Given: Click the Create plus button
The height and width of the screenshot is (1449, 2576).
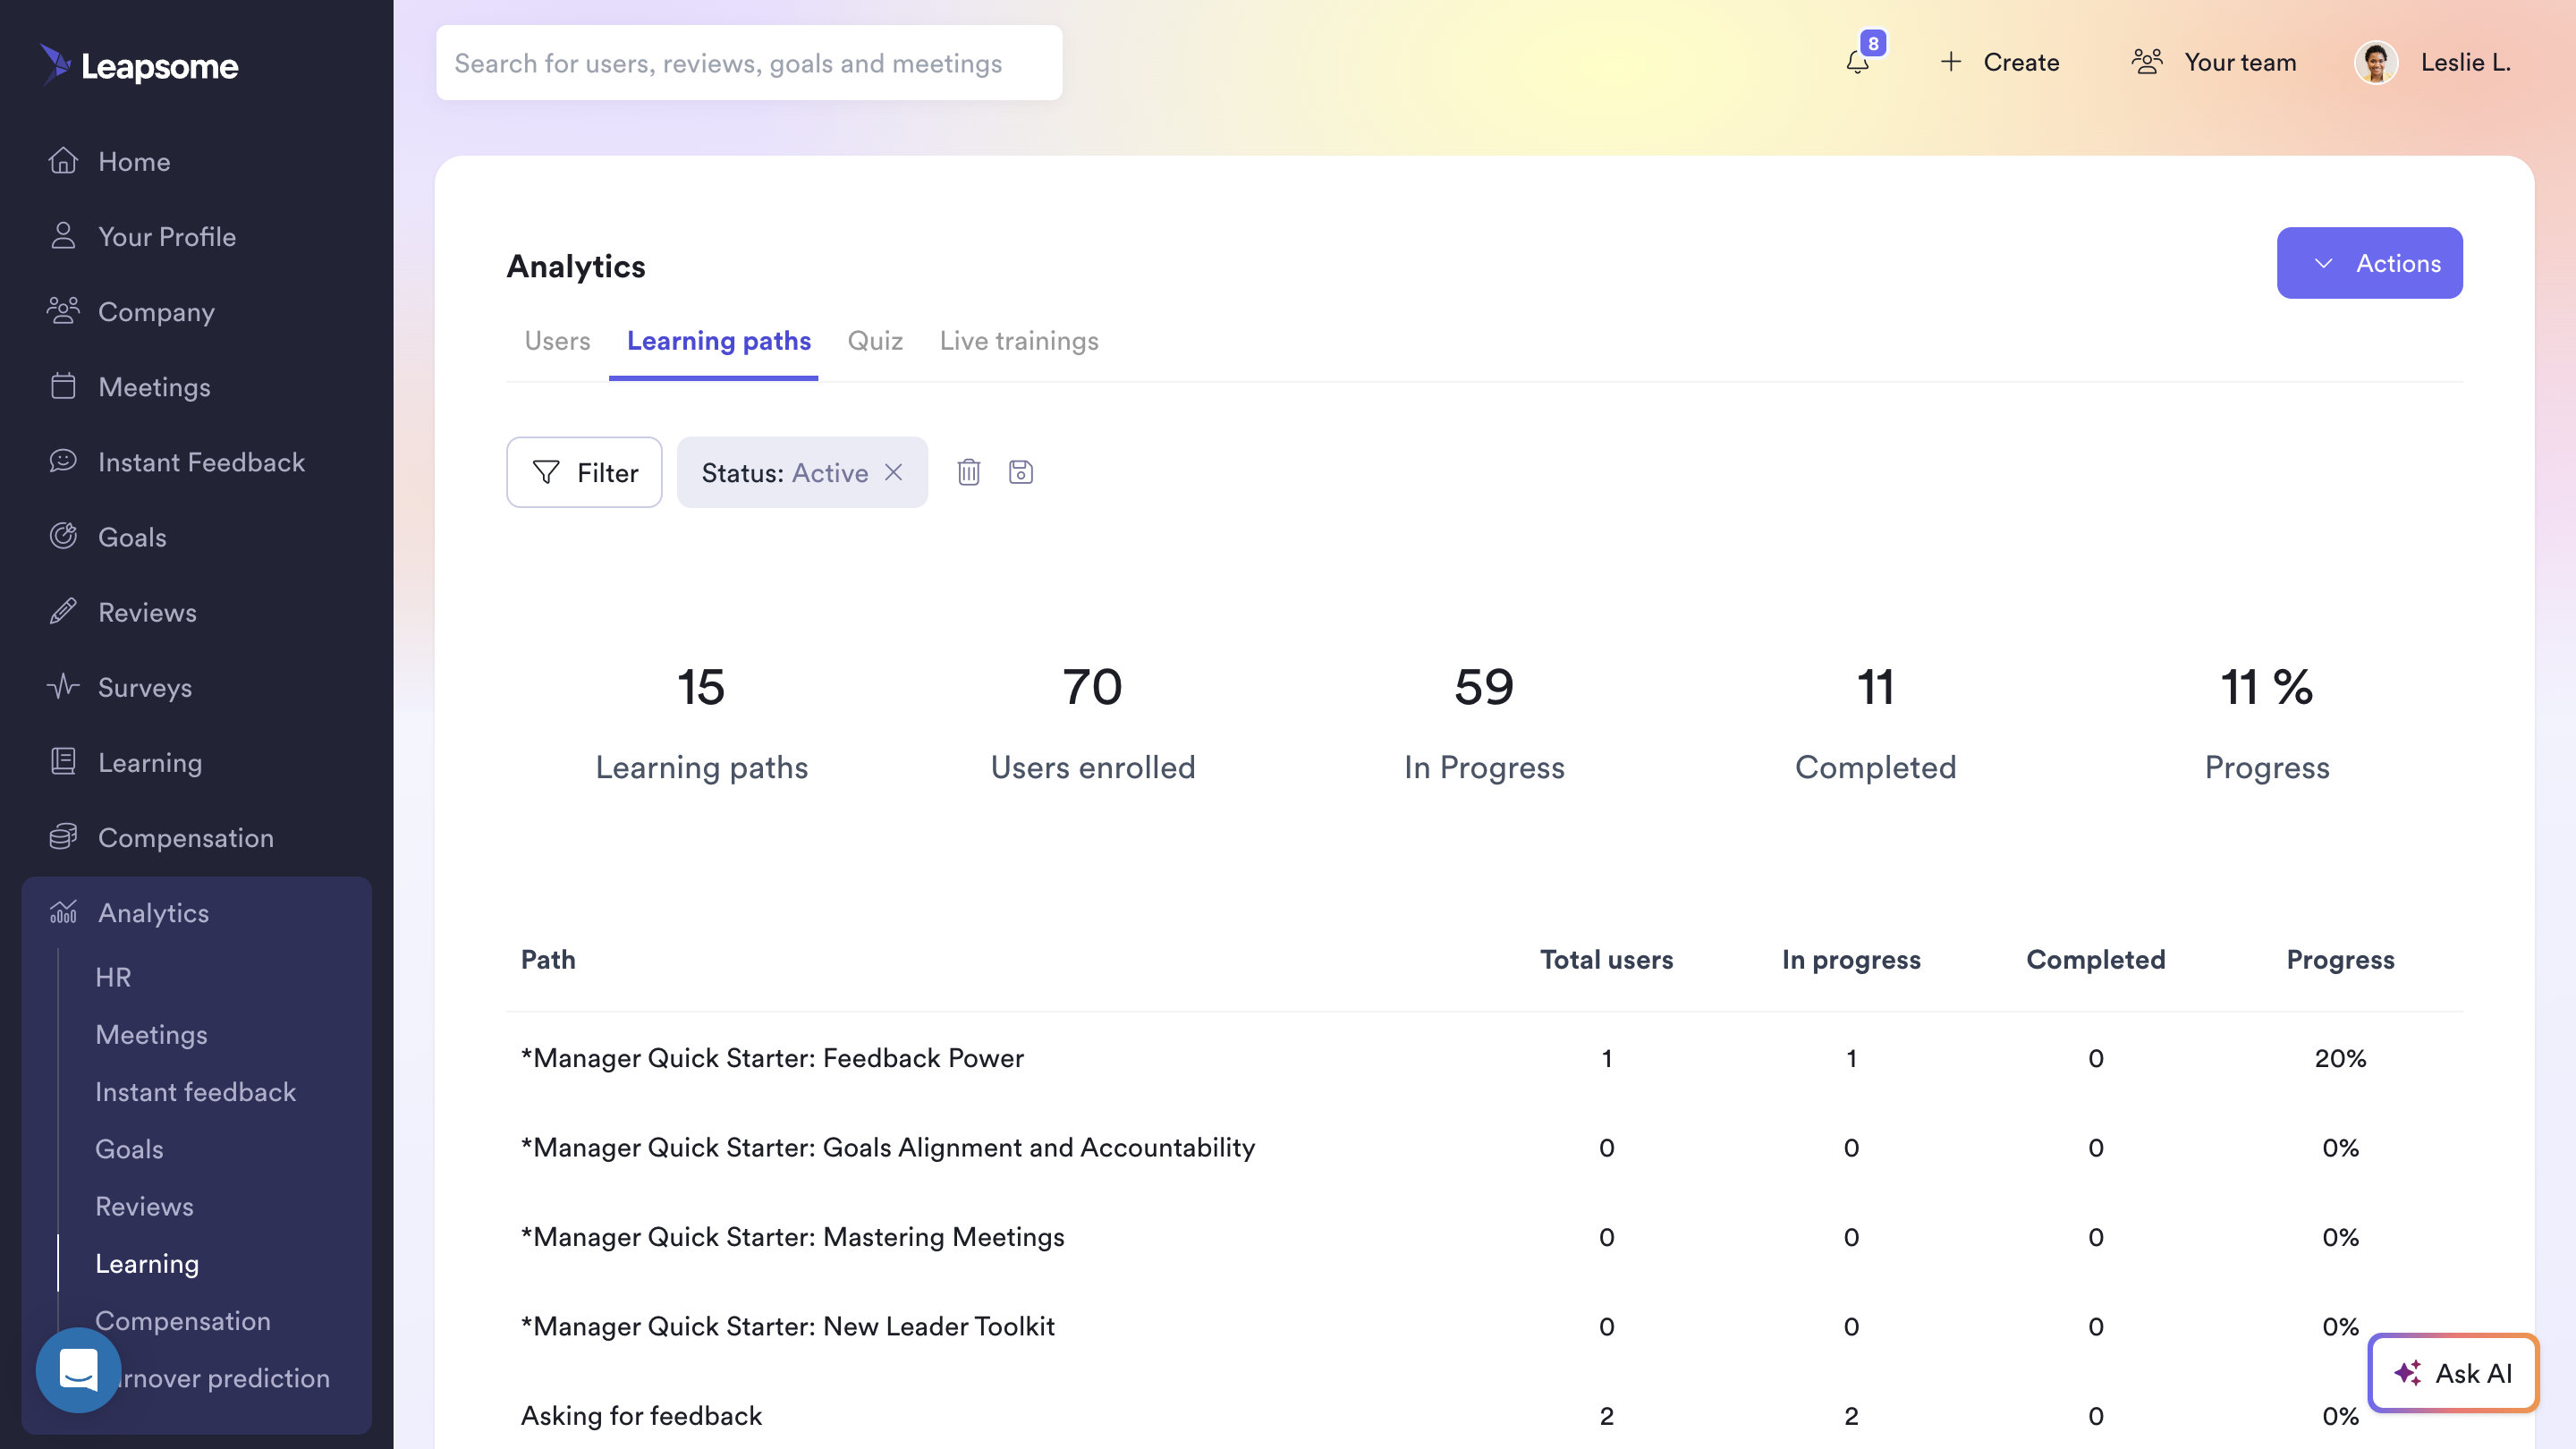Looking at the screenshot, I should coord(2000,62).
